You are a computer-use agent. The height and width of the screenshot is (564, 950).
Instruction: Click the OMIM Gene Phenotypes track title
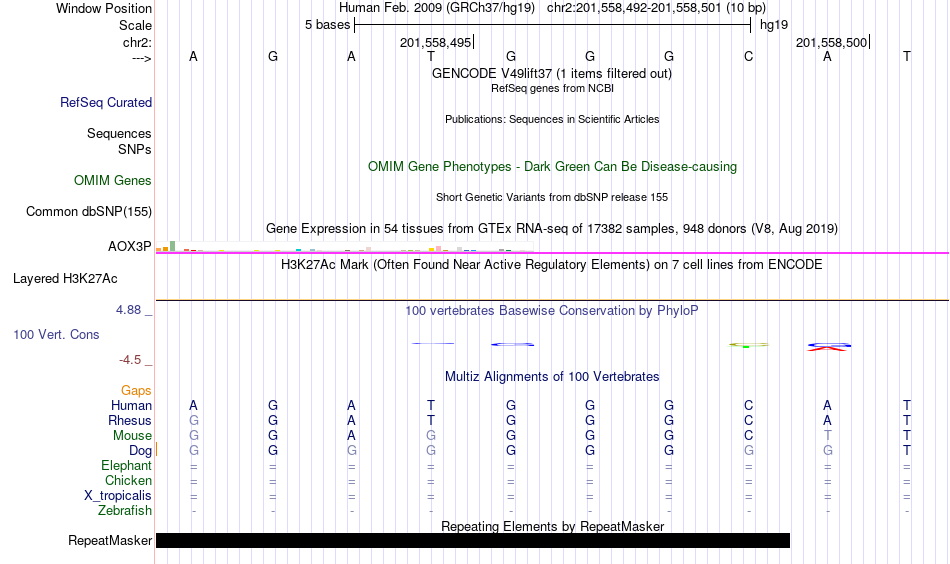tap(552, 167)
